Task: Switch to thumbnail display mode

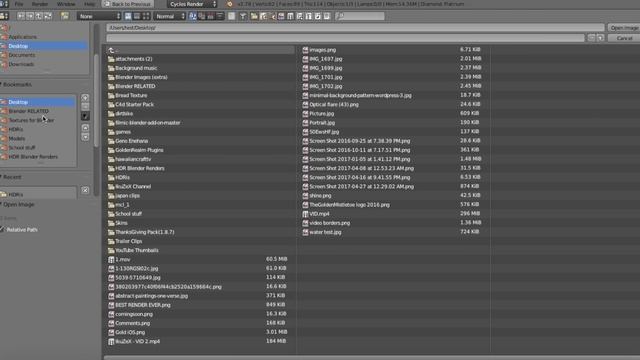Action: (146, 16)
